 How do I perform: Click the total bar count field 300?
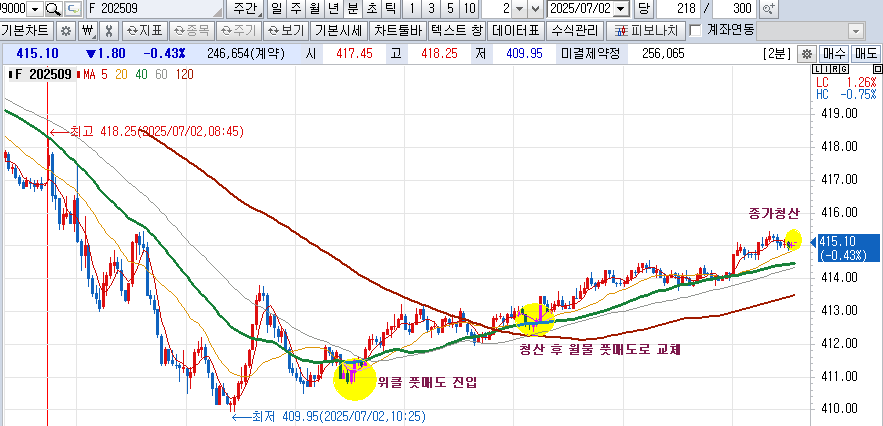[734, 8]
